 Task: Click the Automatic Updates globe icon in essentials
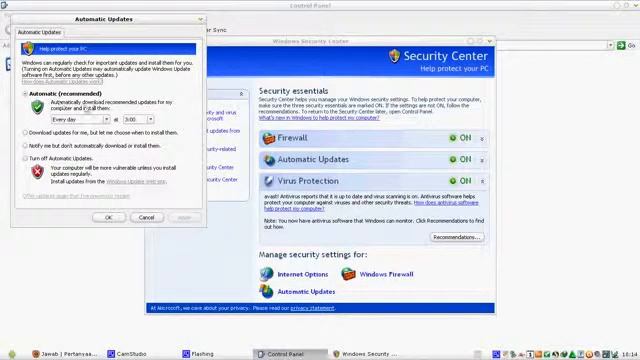269,160
